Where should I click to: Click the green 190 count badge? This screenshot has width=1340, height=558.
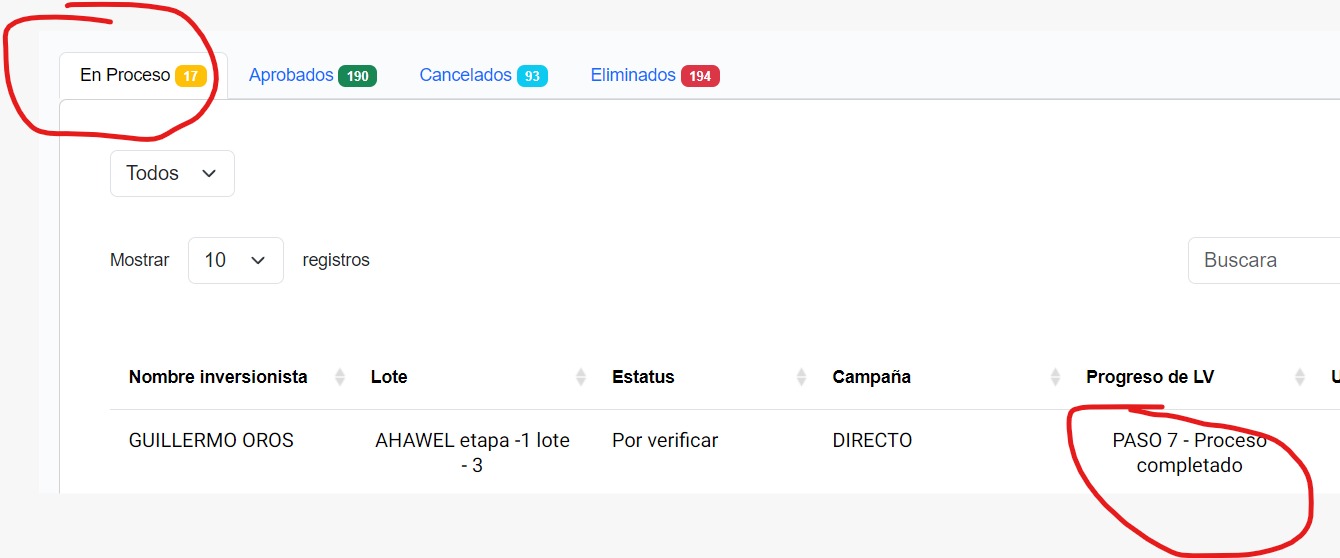click(357, 76)
